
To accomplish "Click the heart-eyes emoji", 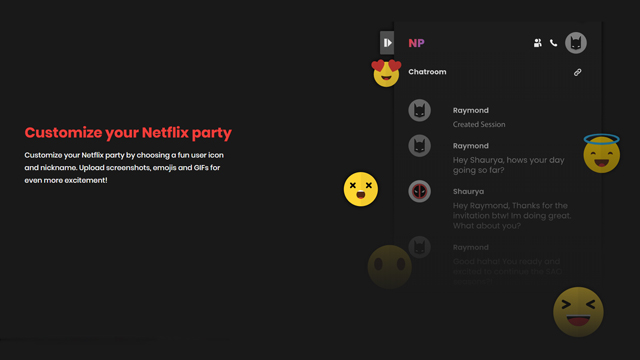I will (386, 73).
